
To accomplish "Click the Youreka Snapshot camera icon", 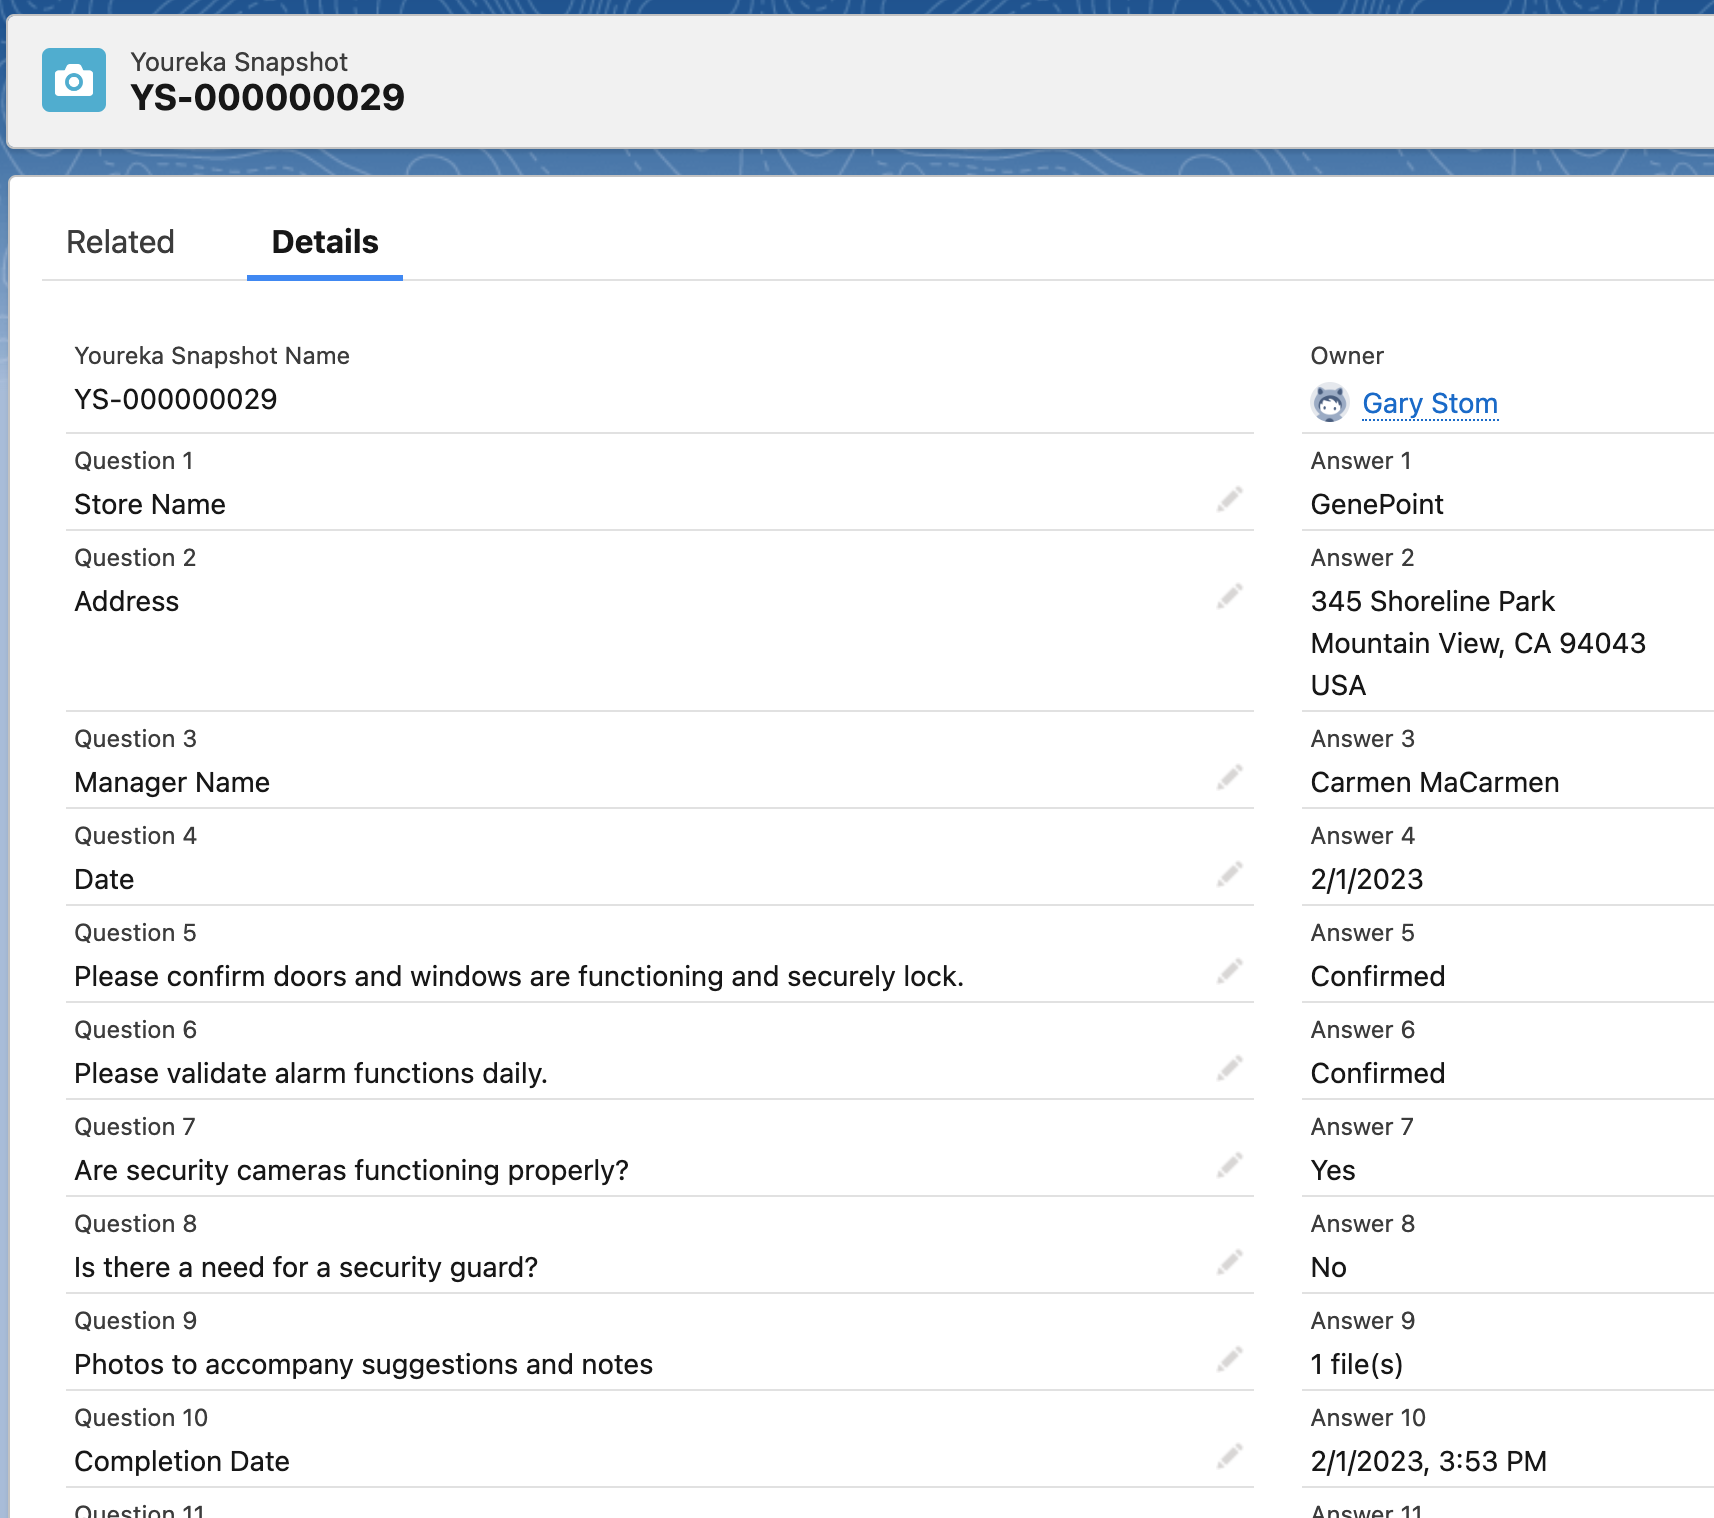I will point(74,80).
